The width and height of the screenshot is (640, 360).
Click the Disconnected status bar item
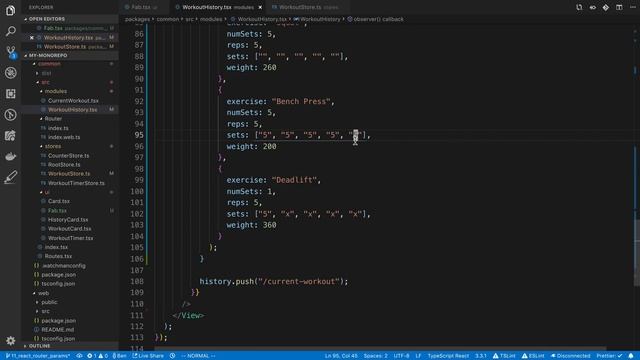pos(570,356)
